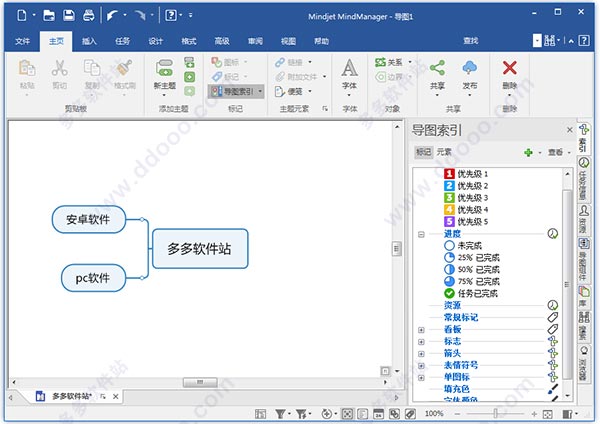Screen dimensions: 600x424
Task: Open the 资源 (Resources) side tab
Action: pos(584,219)
